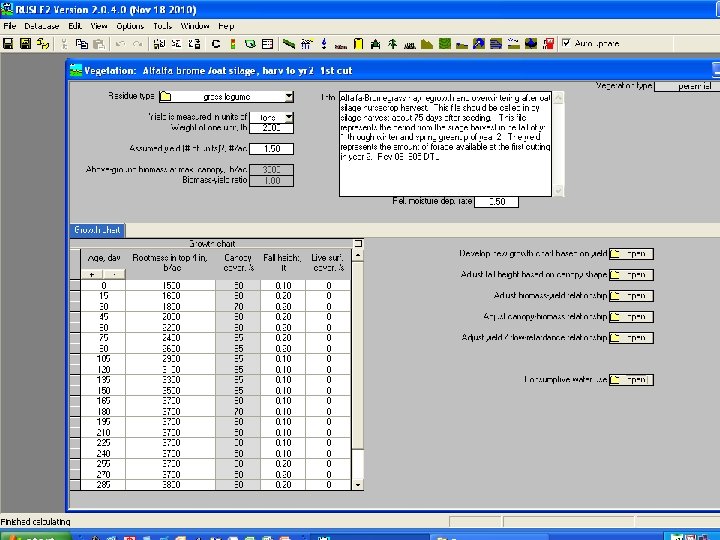
Task: Select root mass cell for age 15
Action: [171, 296]
